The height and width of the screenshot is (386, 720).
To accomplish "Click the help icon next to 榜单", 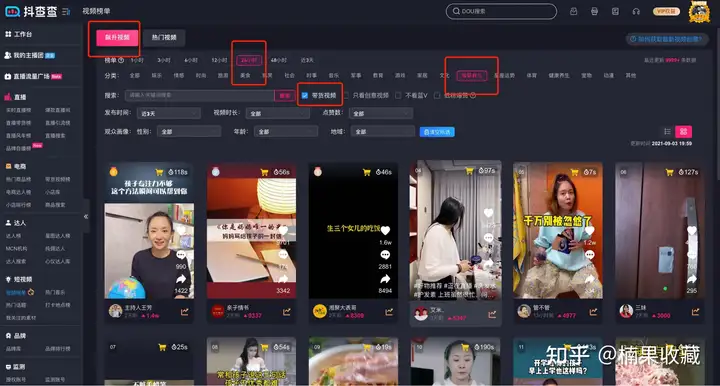I will pyautogui.click(x=121, y=60).
